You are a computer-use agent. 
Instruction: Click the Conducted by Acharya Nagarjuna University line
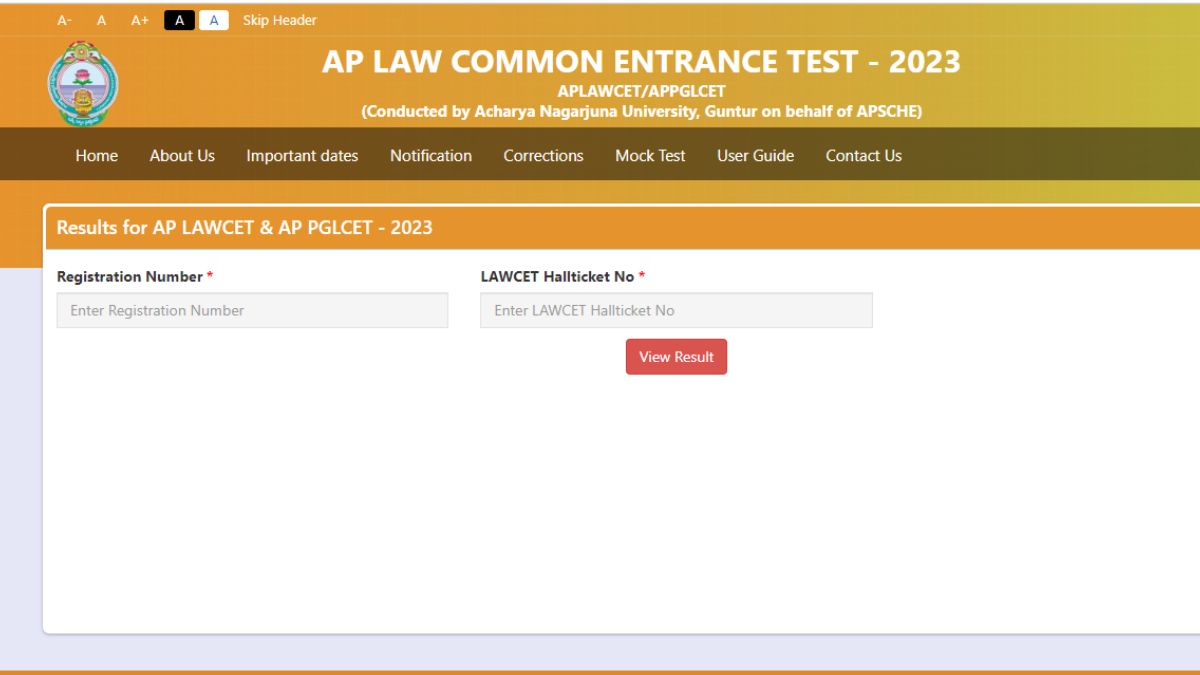coord(641,111)
